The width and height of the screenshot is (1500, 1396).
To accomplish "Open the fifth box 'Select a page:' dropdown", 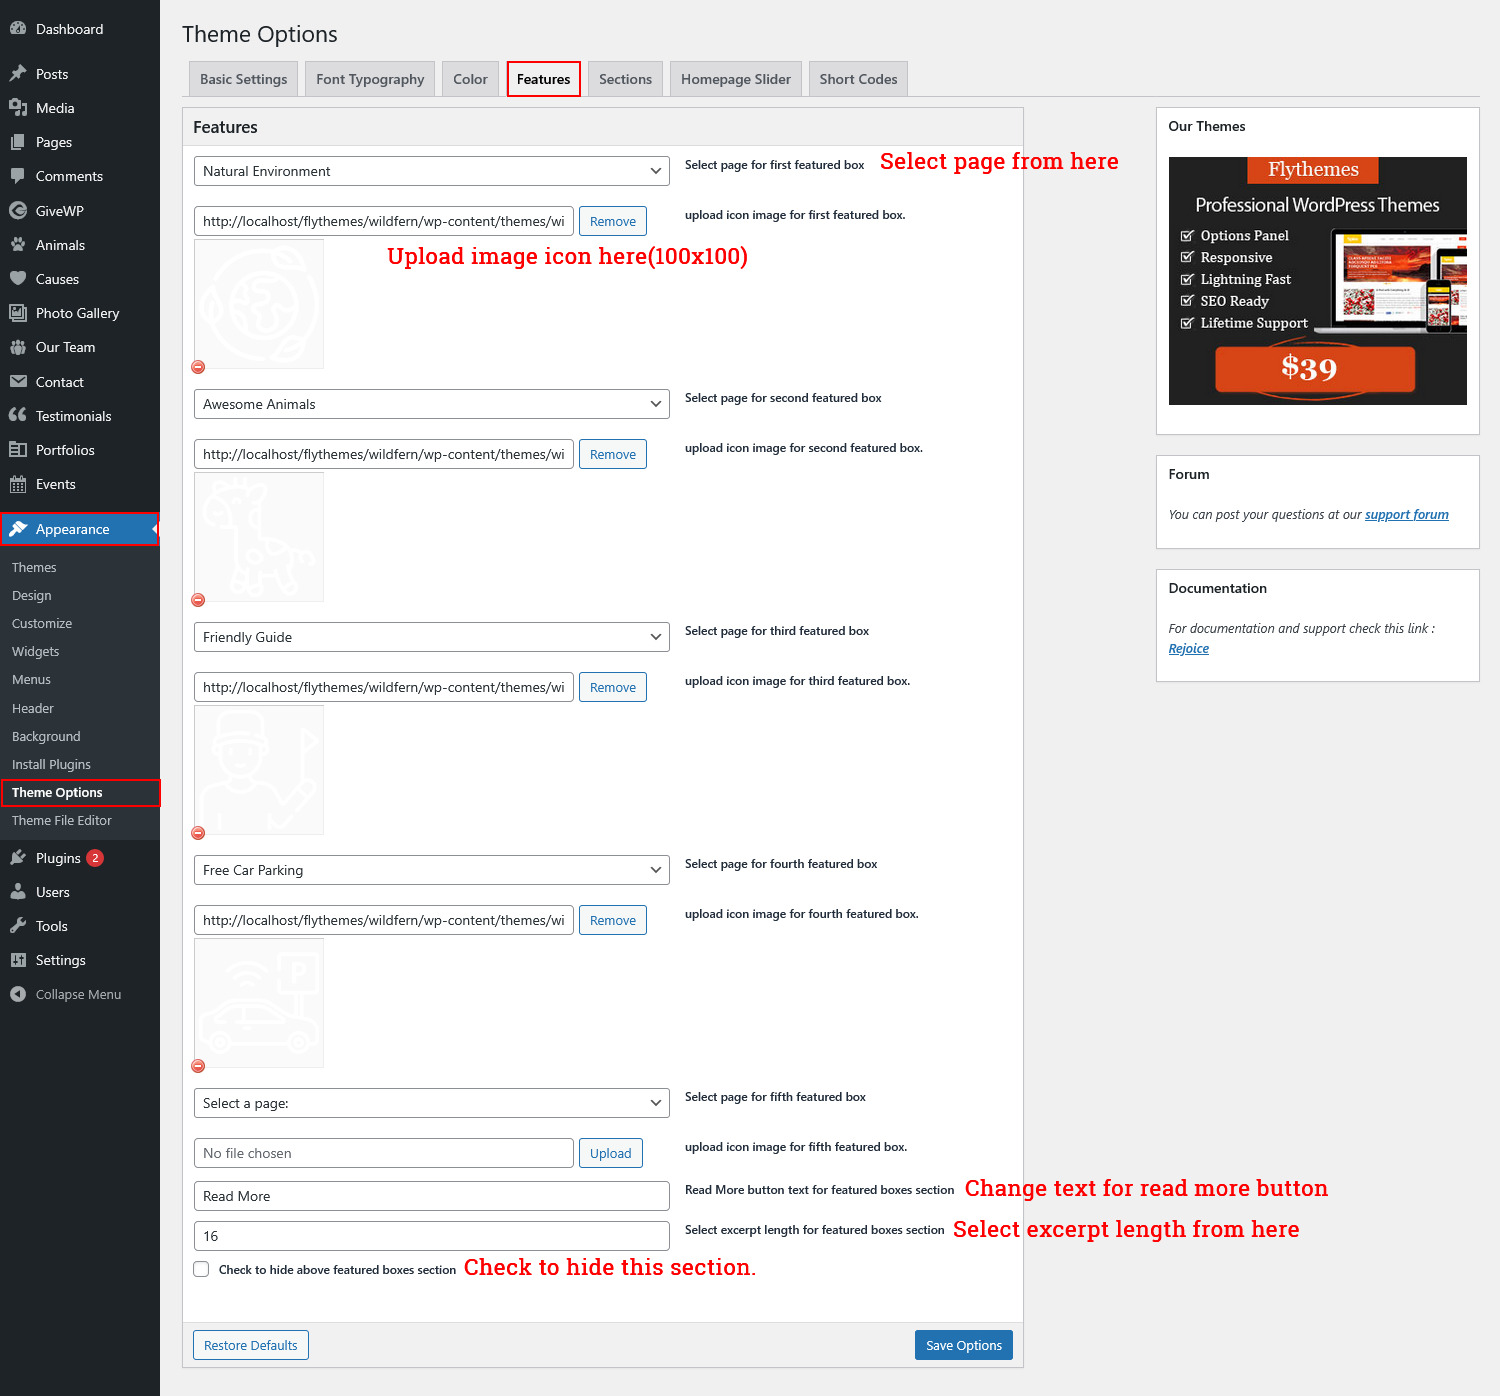I will click(431, 1103).
